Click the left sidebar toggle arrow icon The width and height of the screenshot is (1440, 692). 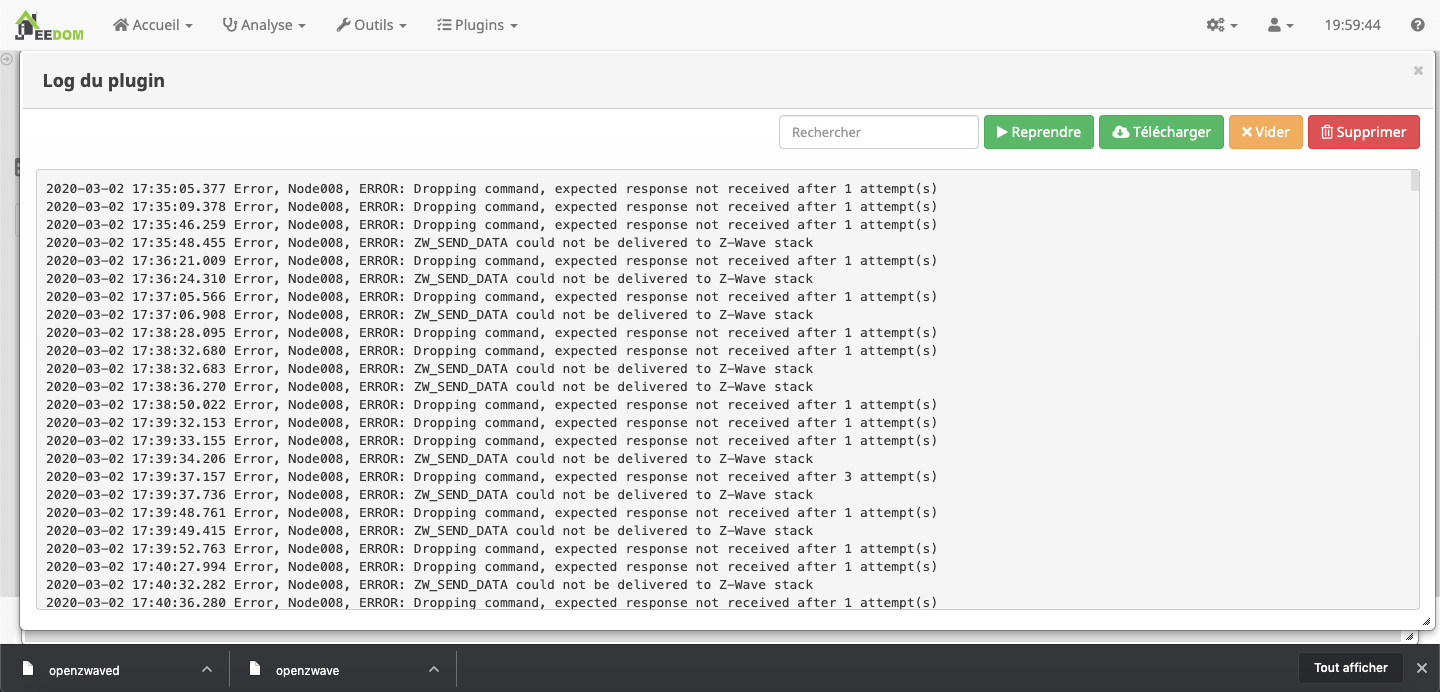pos(7,60)
